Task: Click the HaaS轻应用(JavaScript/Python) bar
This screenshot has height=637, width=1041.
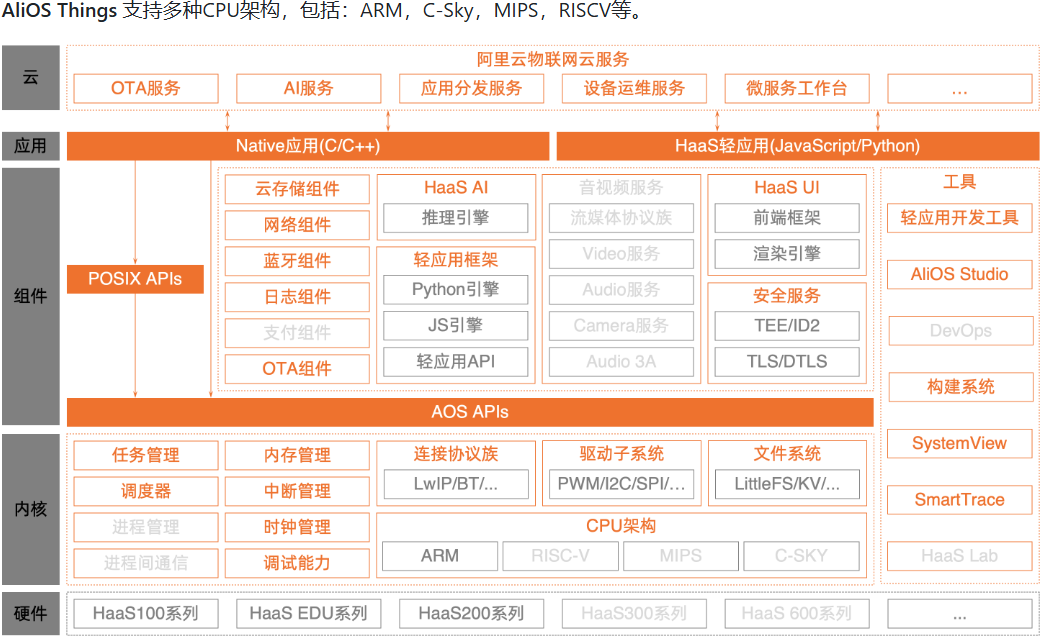Action: 797,146
